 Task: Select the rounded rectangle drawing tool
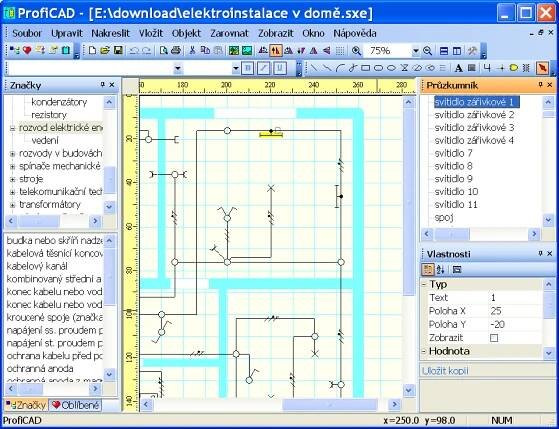click(x=378, y=68)
